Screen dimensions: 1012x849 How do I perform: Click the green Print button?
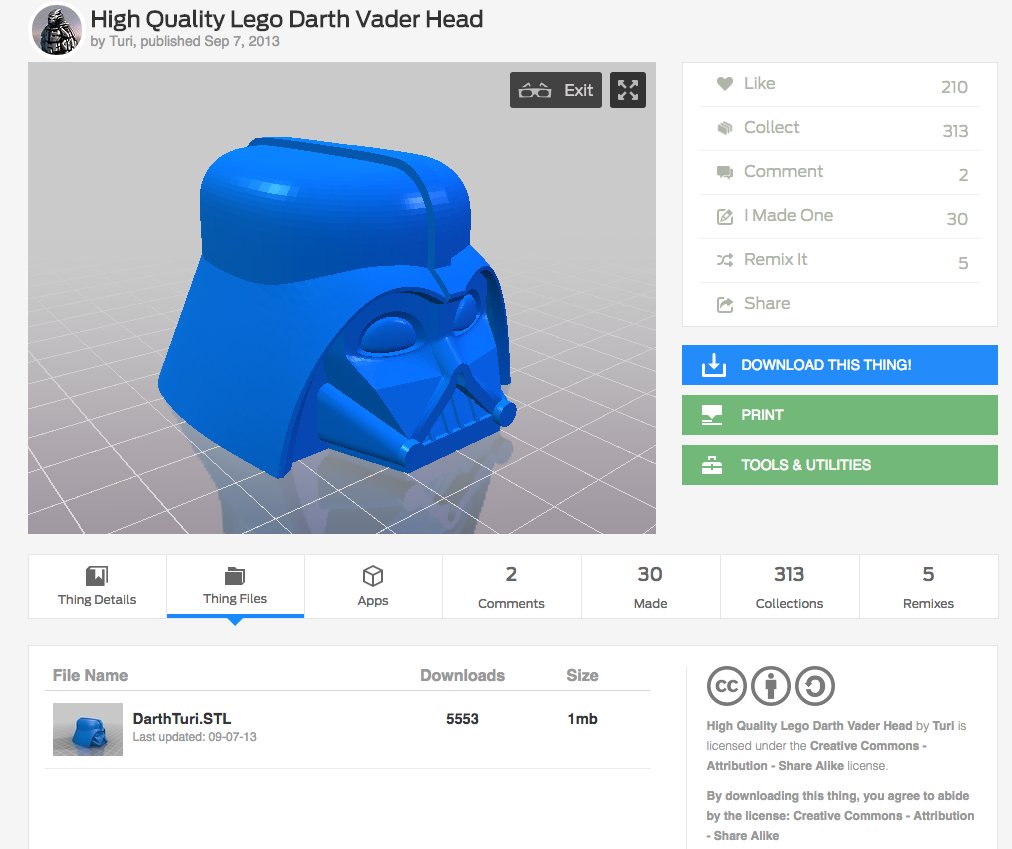pyautogui.click(x=840, y=415)
